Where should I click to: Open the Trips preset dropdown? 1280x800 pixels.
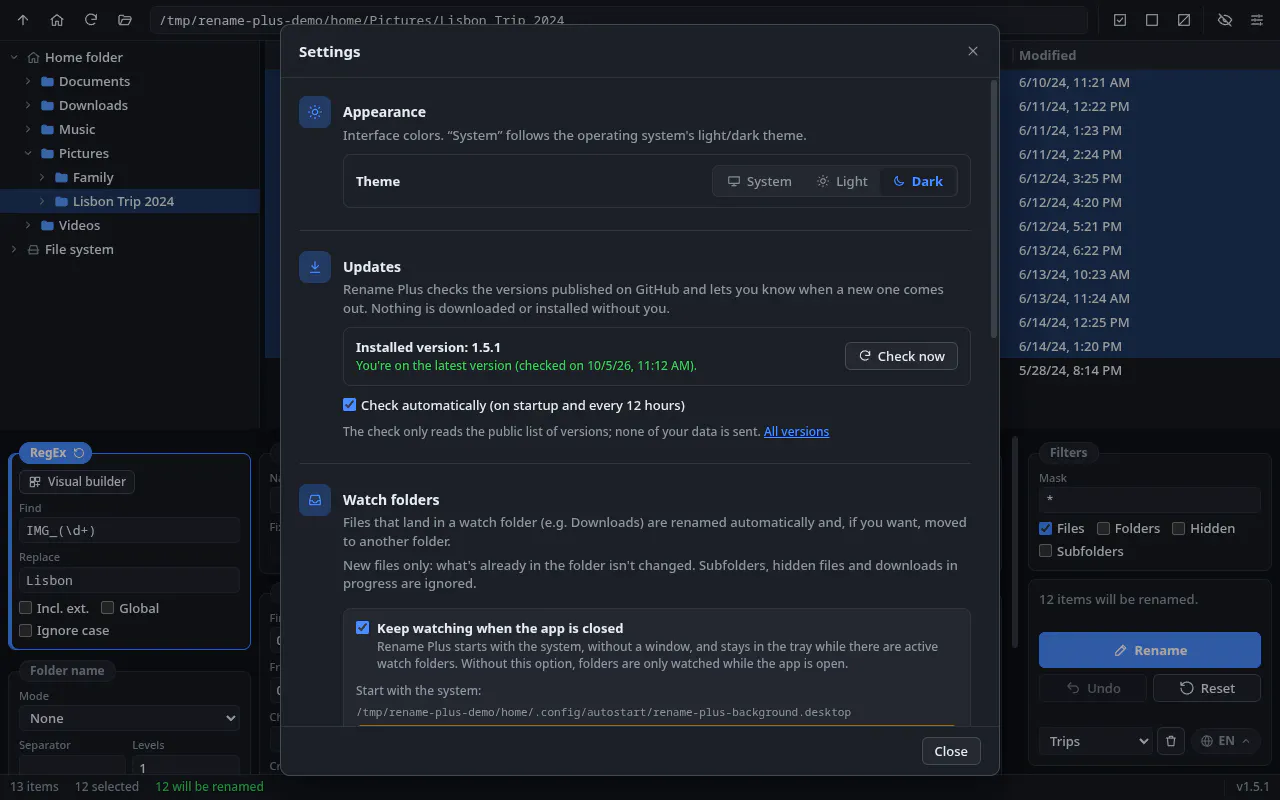point(1096,741)
